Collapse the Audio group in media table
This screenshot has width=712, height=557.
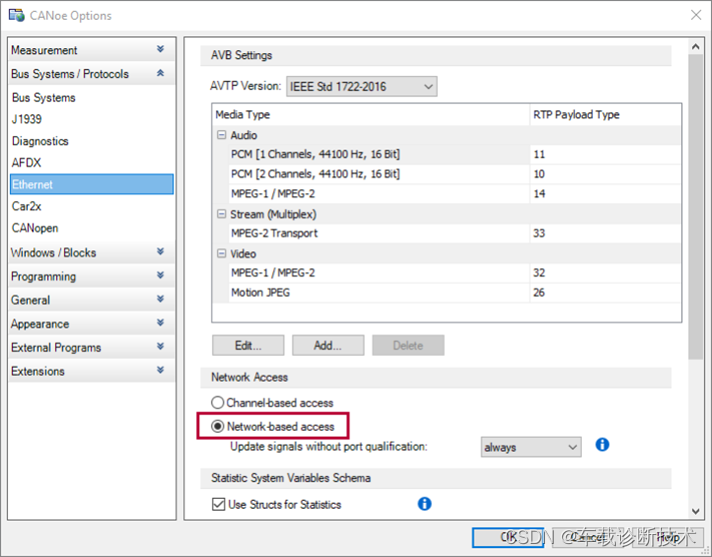click(221, 135)
